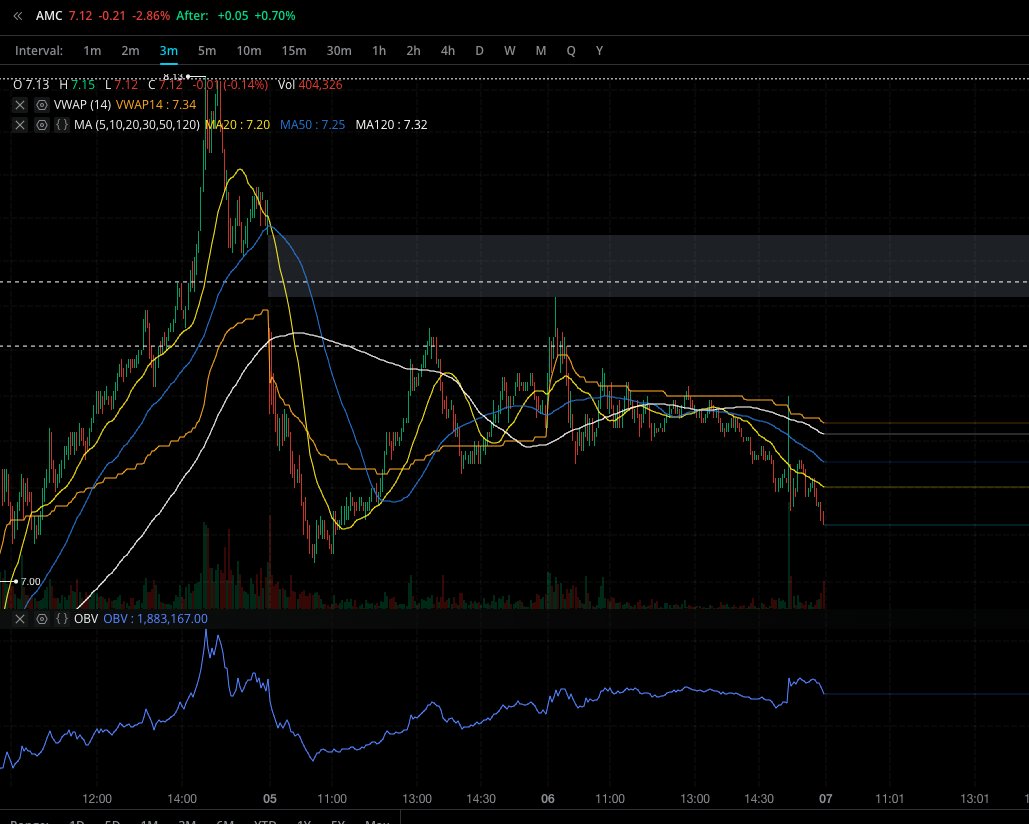Open the MA indicator script braces icon
This screenshot has height=824, width=1029.
pos(62,125)
